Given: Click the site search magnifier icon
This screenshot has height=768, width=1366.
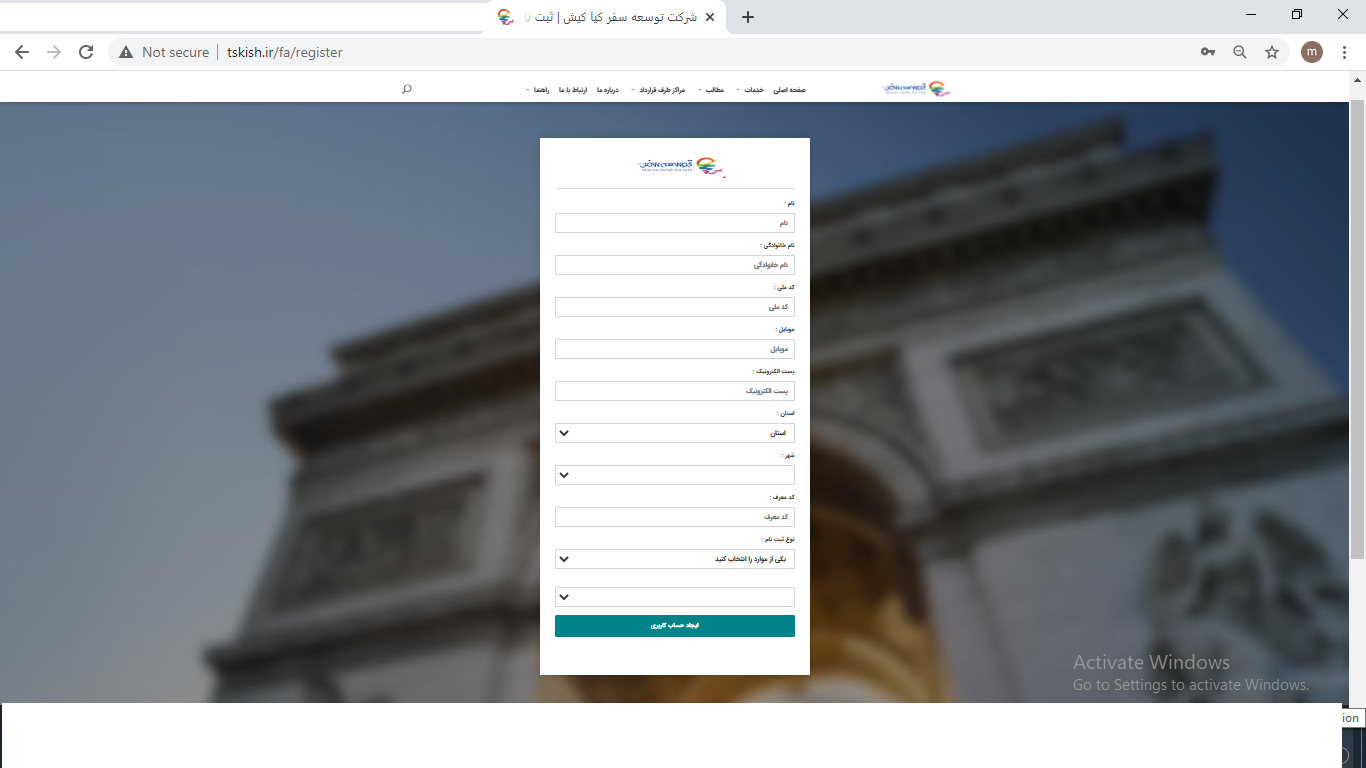Looking at the screenshot, I should click(x=406, y=89).
